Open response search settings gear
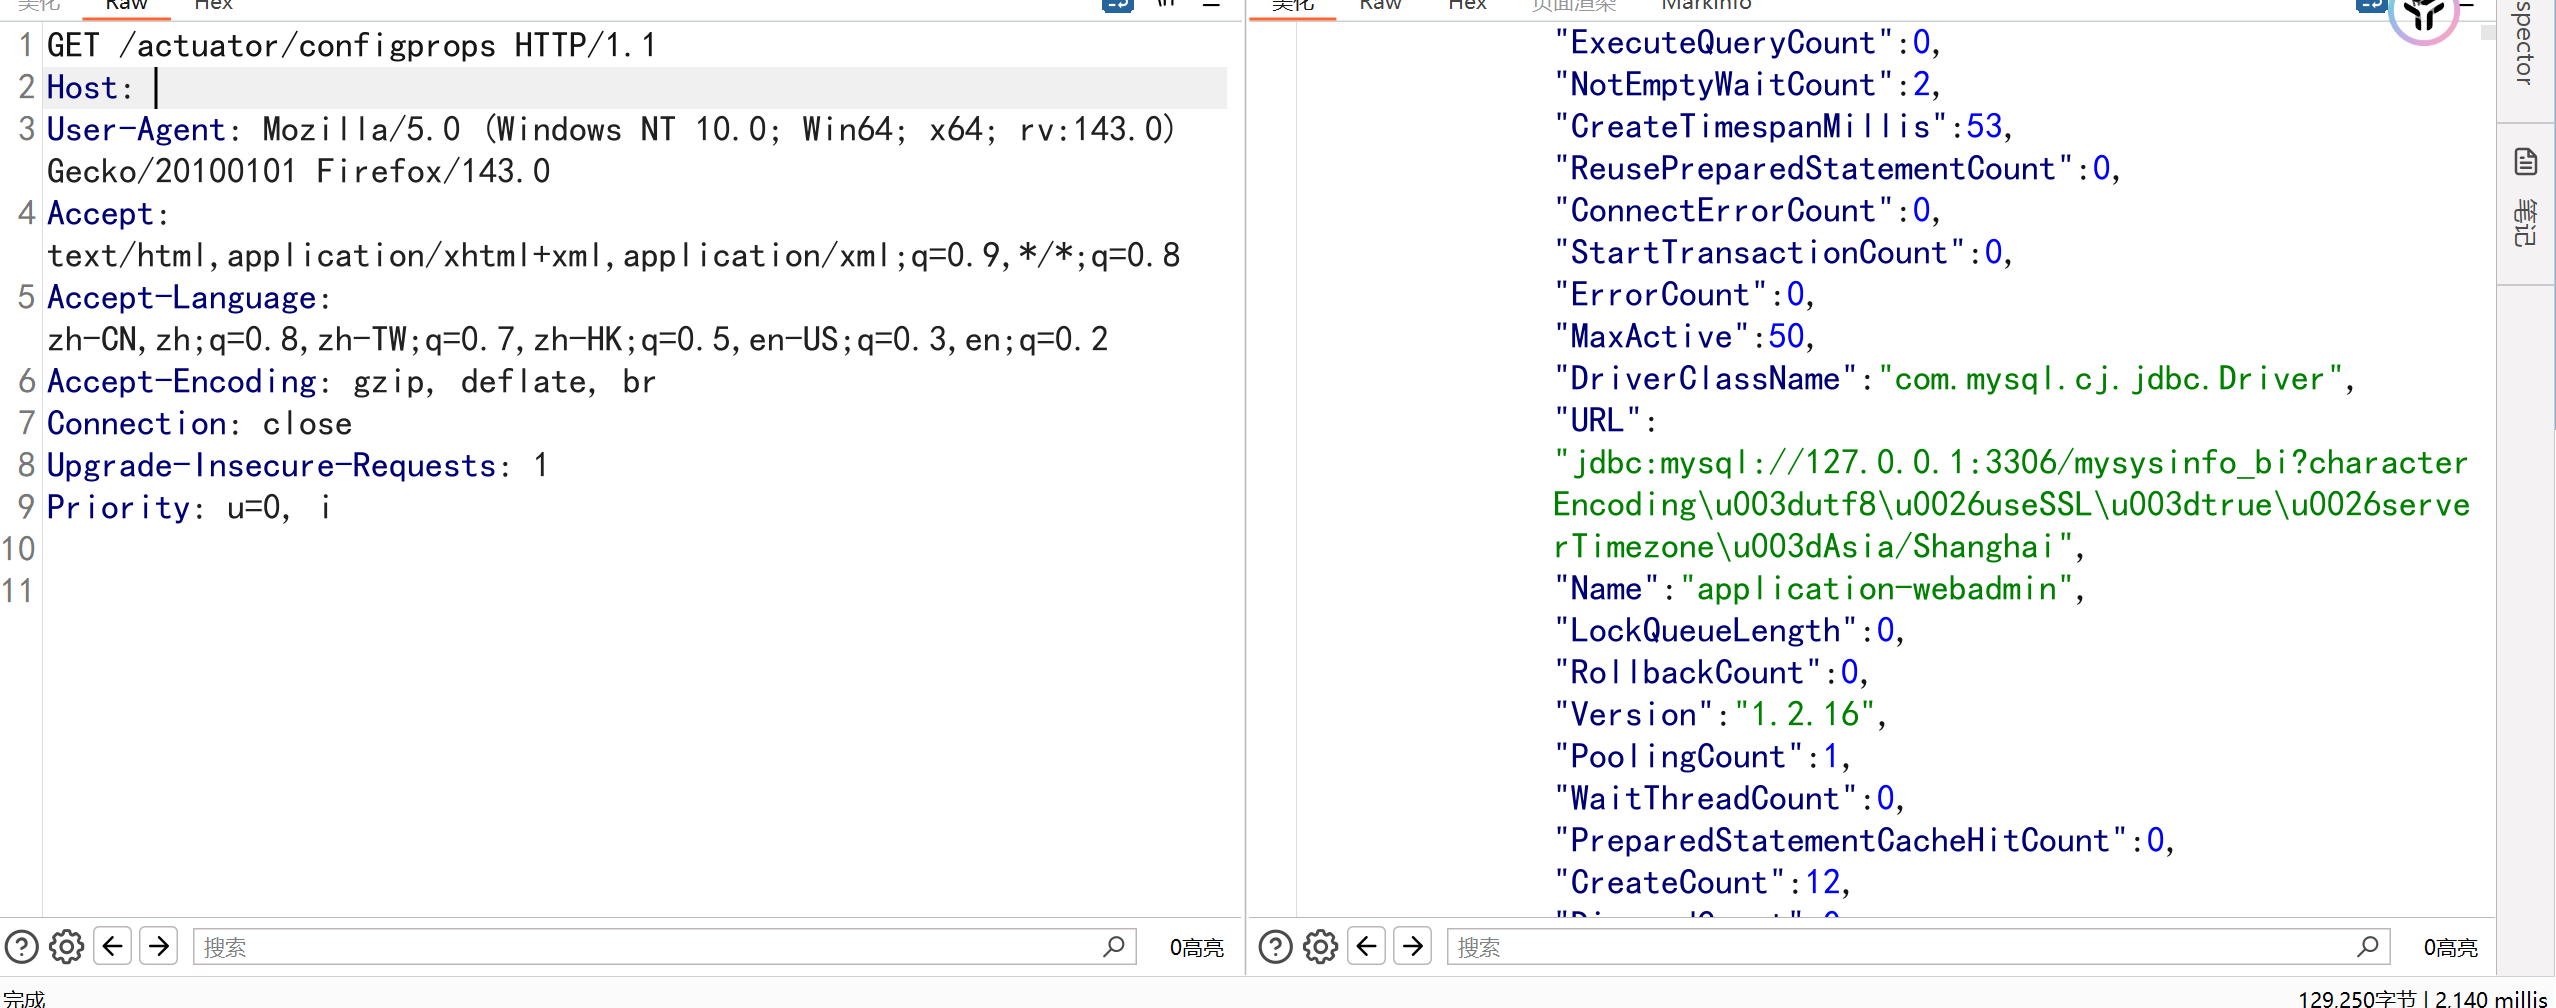2556x1008 pixels. click(1321, 946)
